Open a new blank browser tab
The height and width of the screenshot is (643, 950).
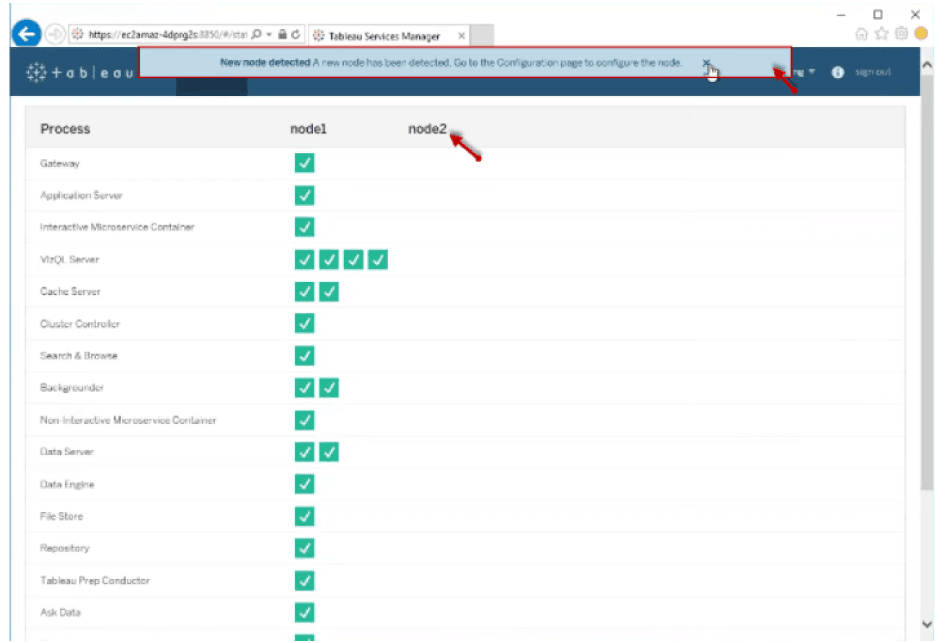coord(482,36)
